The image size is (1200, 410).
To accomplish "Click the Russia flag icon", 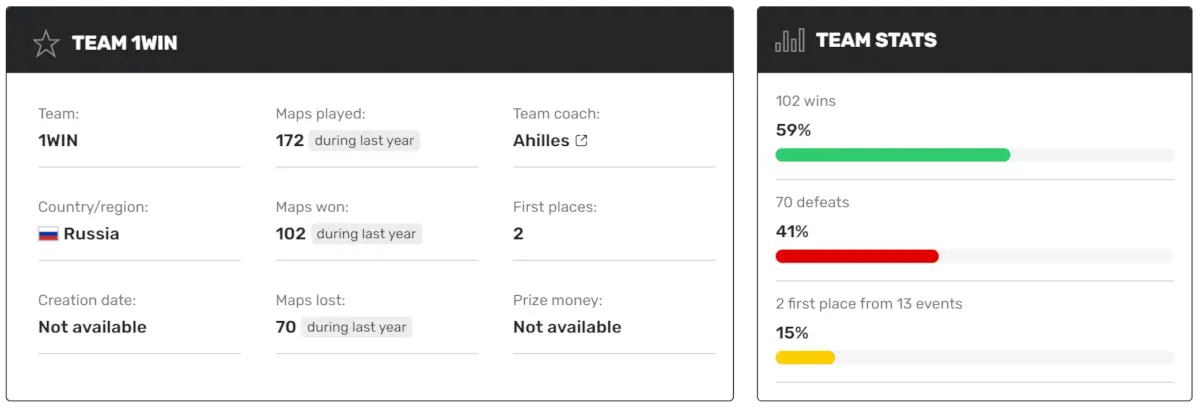I will tap(48, 234).
